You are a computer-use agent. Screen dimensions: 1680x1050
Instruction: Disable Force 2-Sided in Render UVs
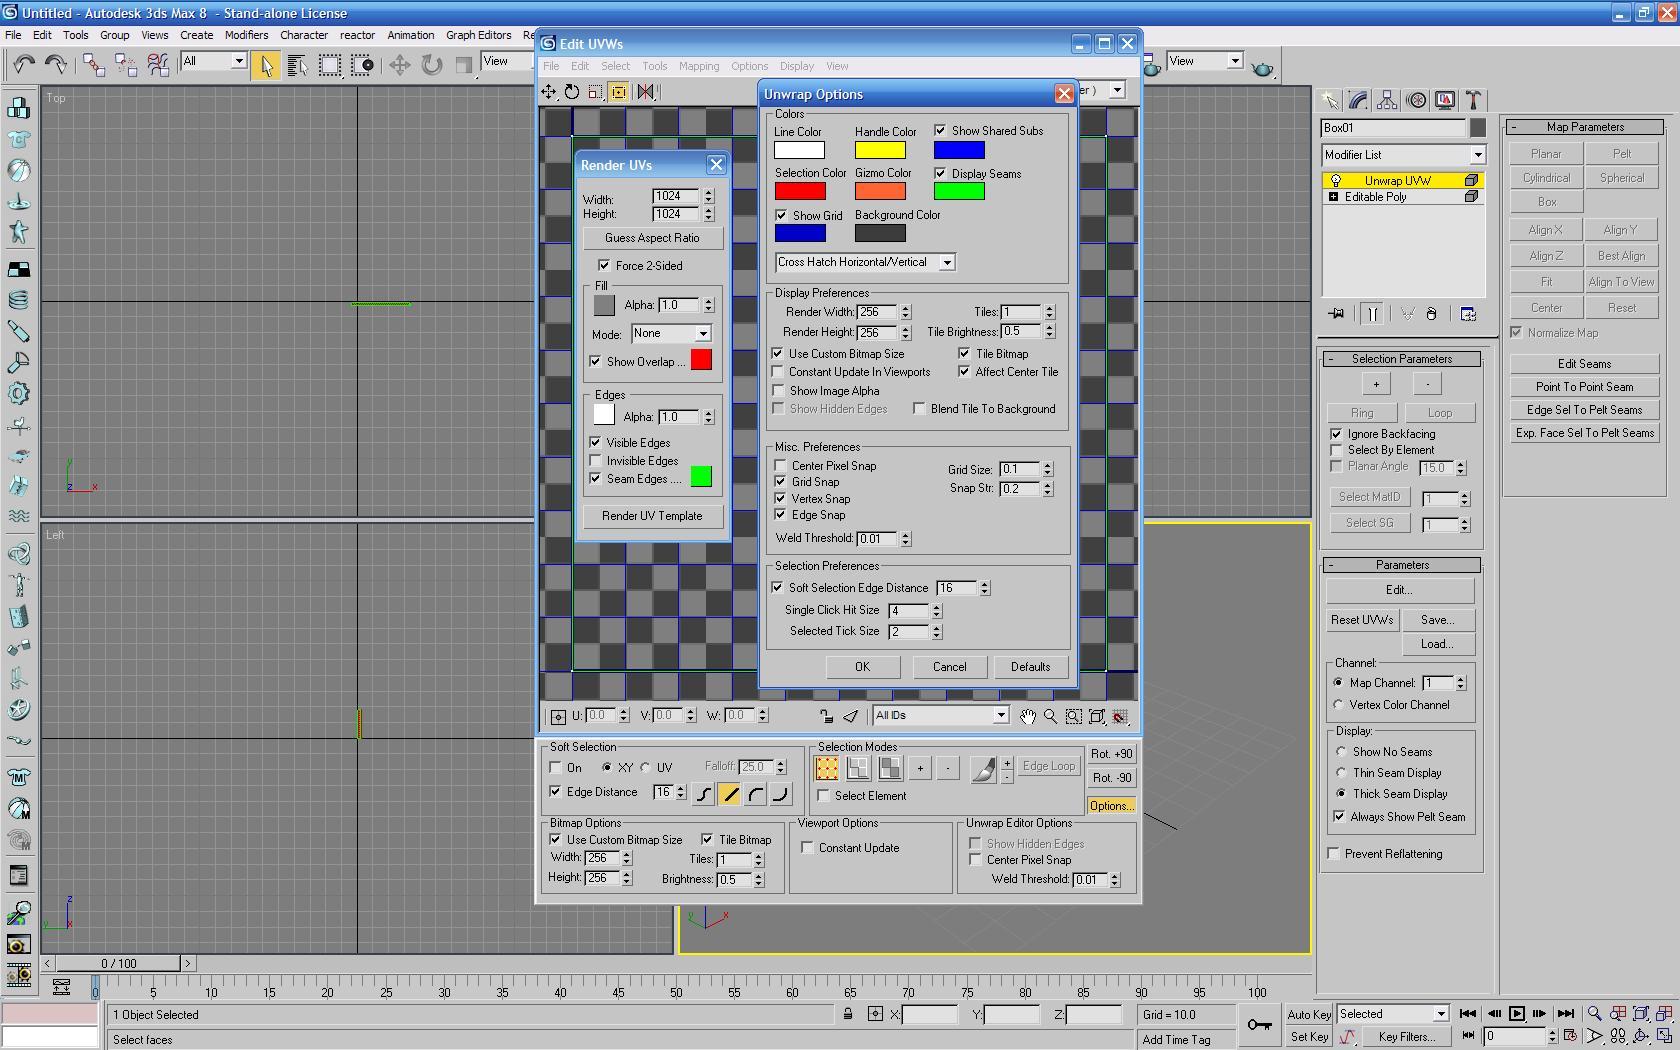tap(604, 265)
